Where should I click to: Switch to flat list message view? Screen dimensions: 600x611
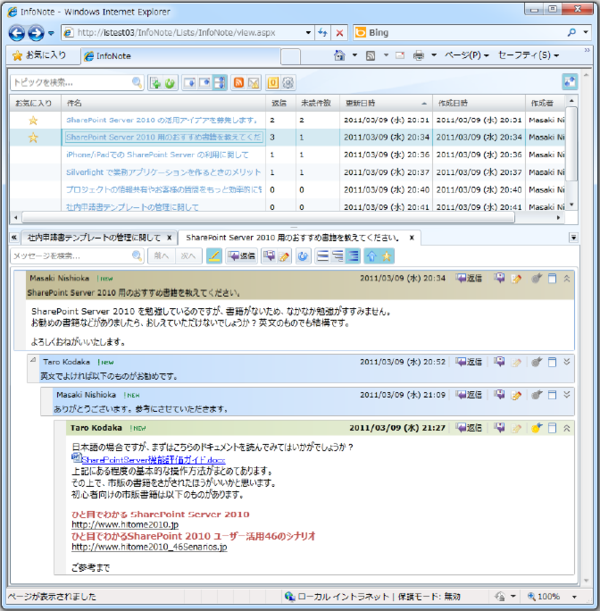point(323,256)
